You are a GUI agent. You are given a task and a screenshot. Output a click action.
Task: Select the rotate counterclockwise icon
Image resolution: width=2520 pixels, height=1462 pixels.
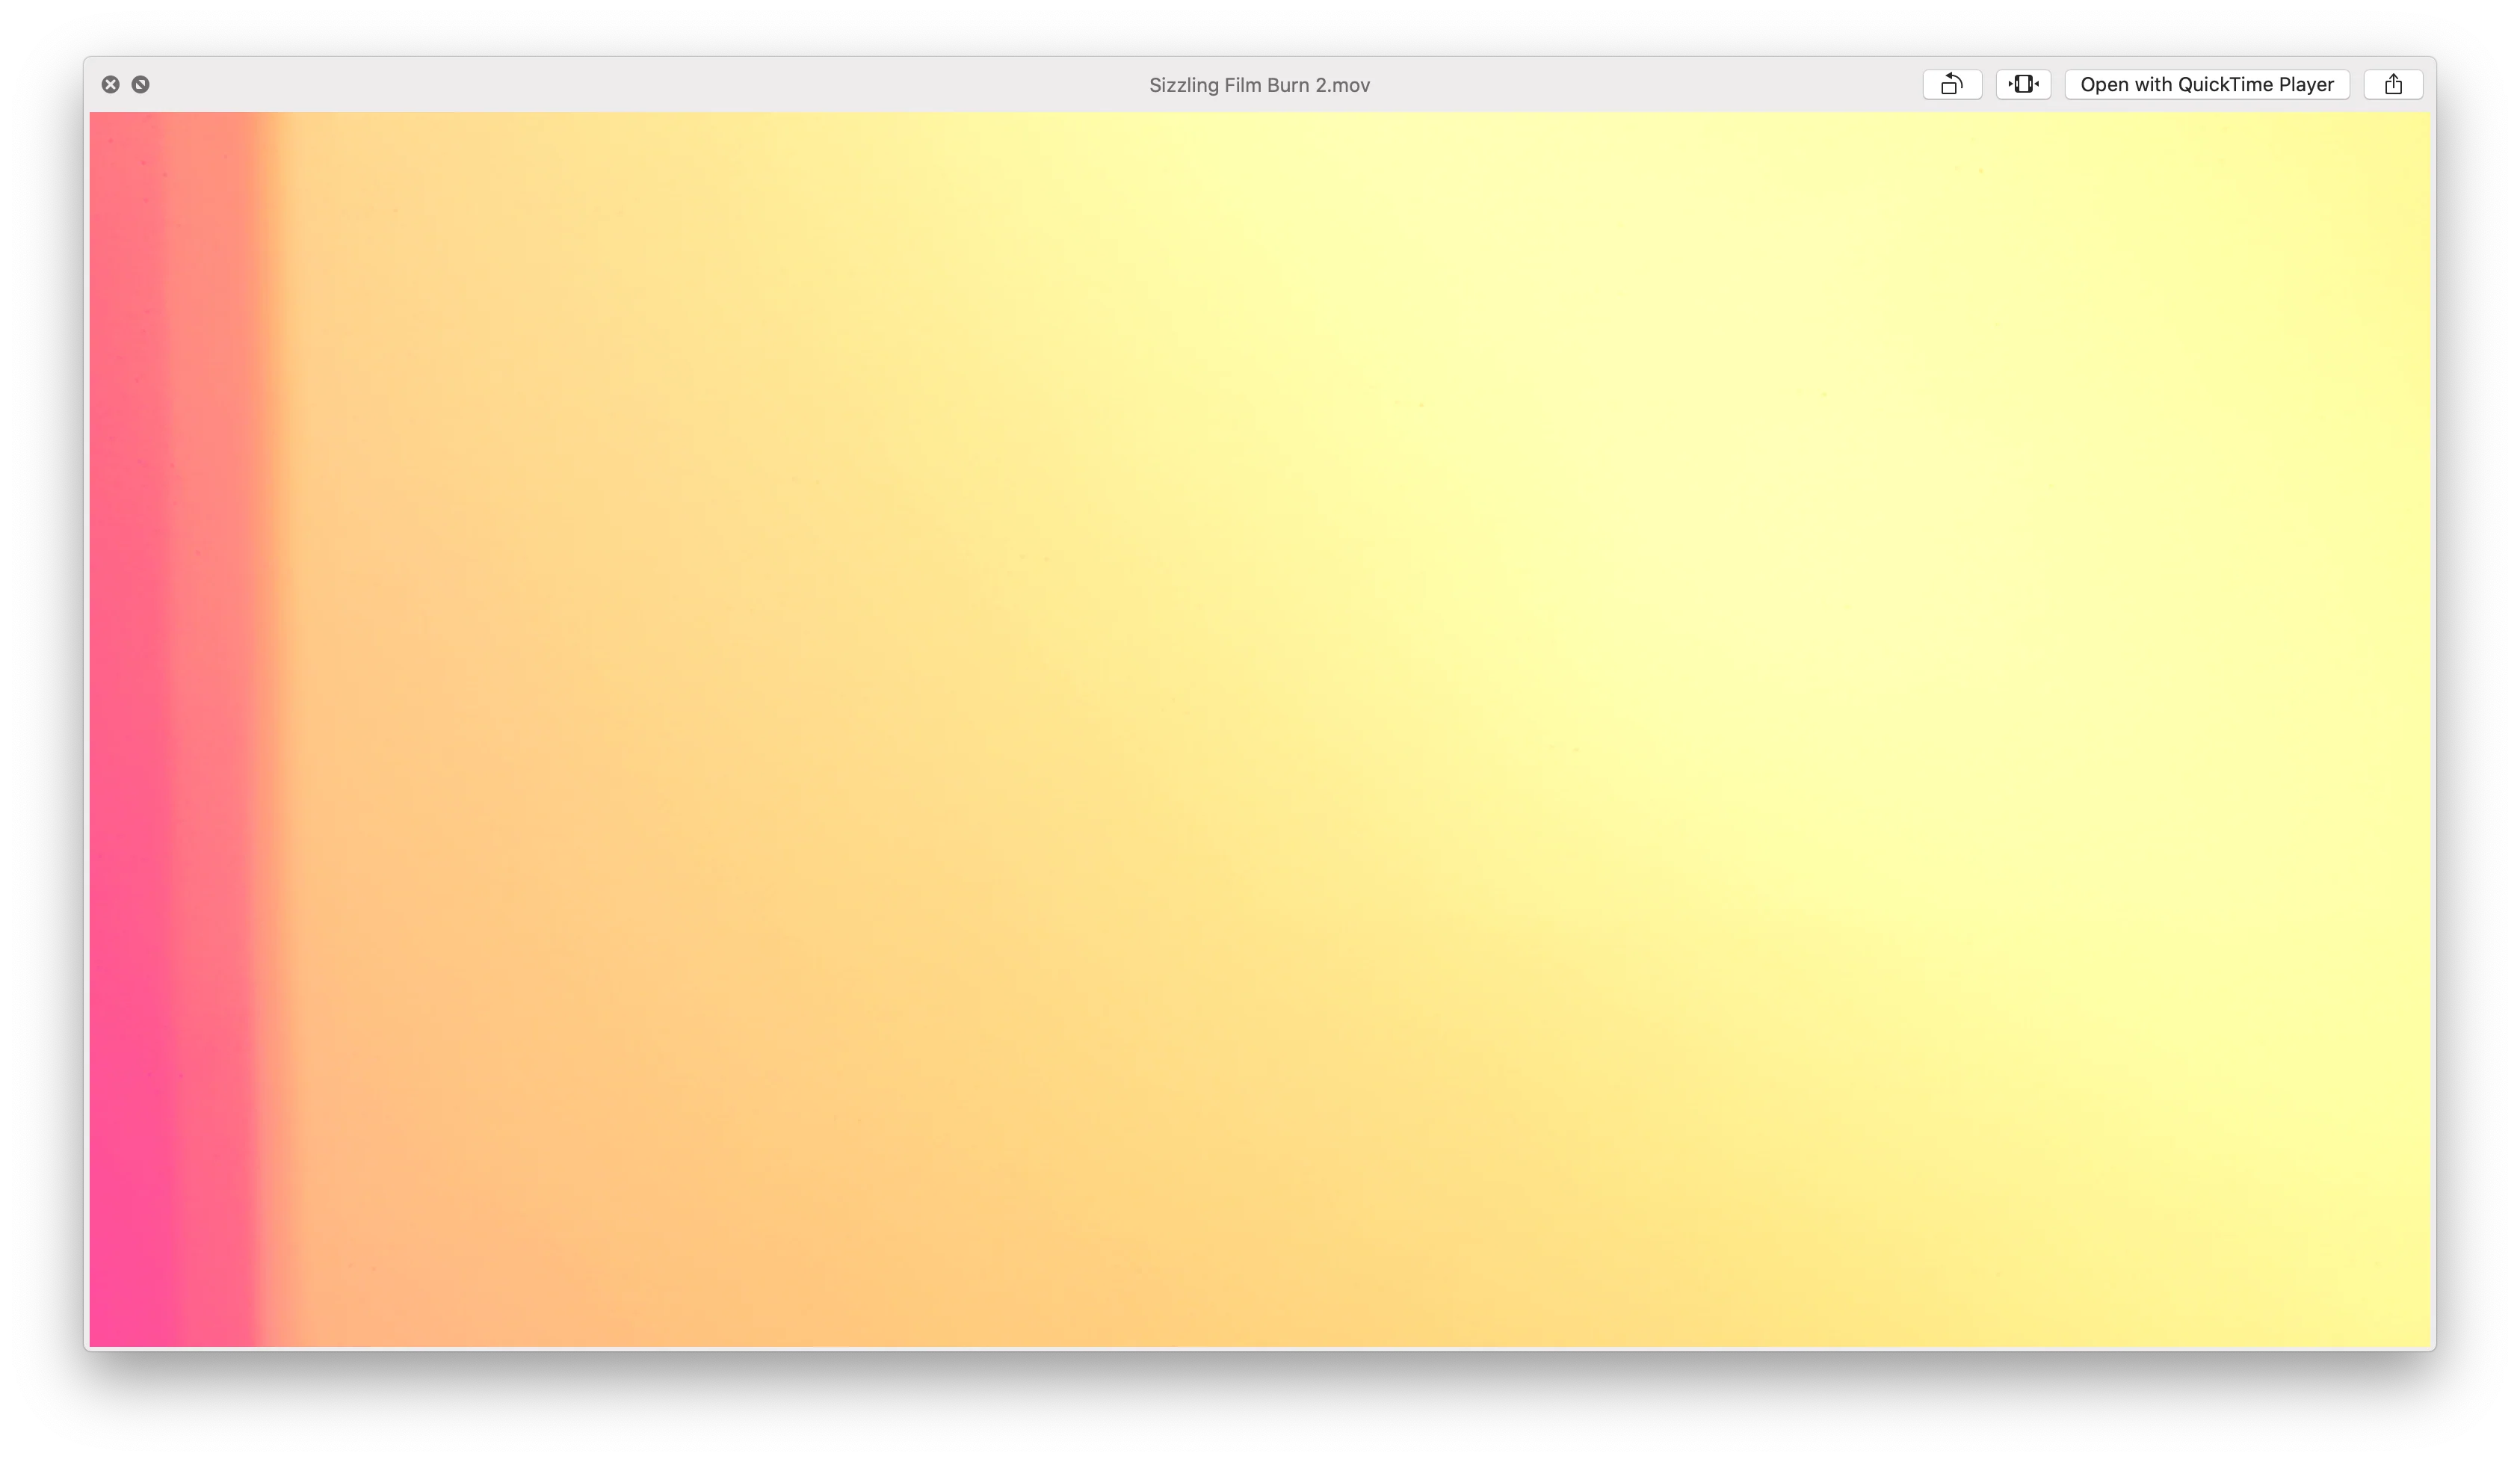pos(1951,84)
